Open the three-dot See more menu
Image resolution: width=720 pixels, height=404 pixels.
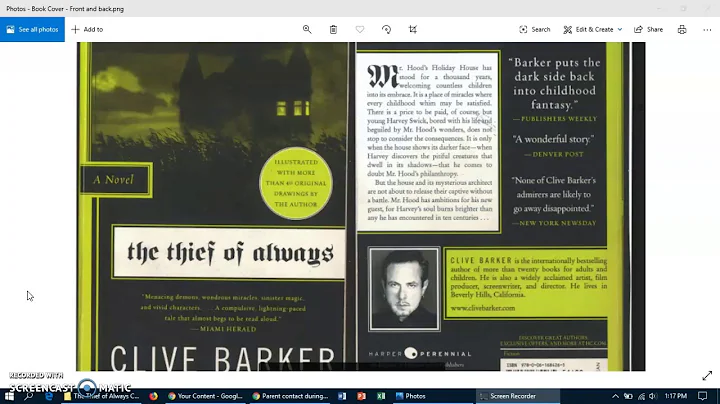pos(707,29)
